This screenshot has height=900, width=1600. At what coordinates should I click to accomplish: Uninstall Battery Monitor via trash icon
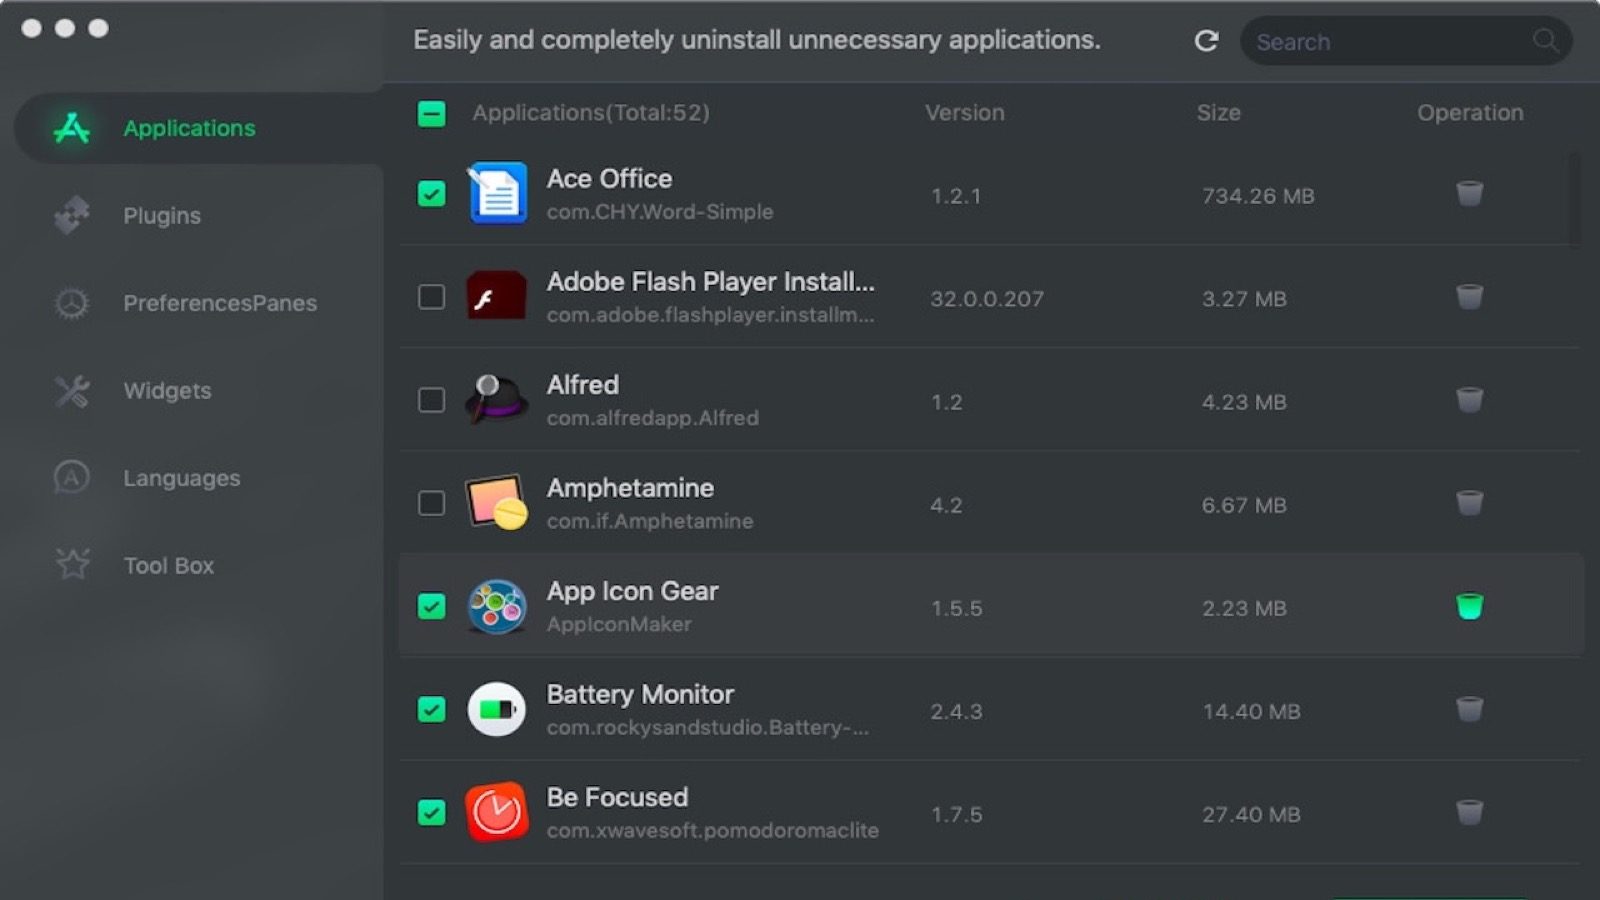[1469, 709]
